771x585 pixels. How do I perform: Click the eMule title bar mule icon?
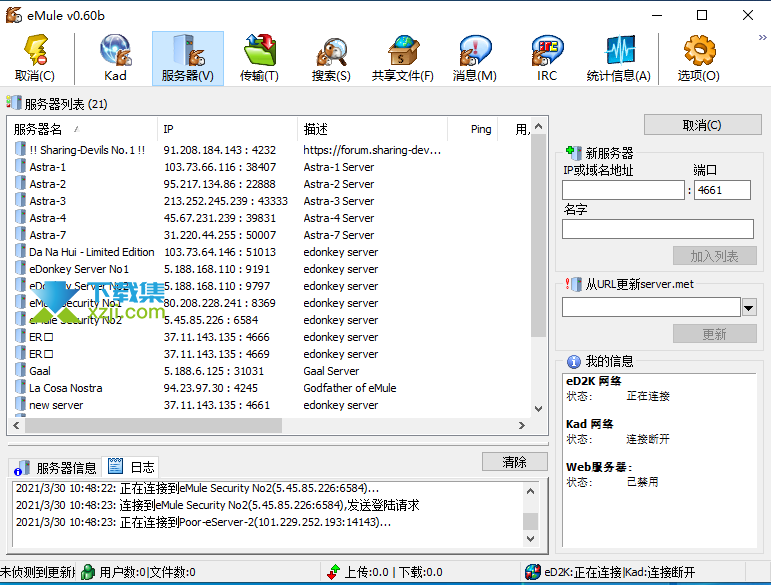(x=14, y=15)
